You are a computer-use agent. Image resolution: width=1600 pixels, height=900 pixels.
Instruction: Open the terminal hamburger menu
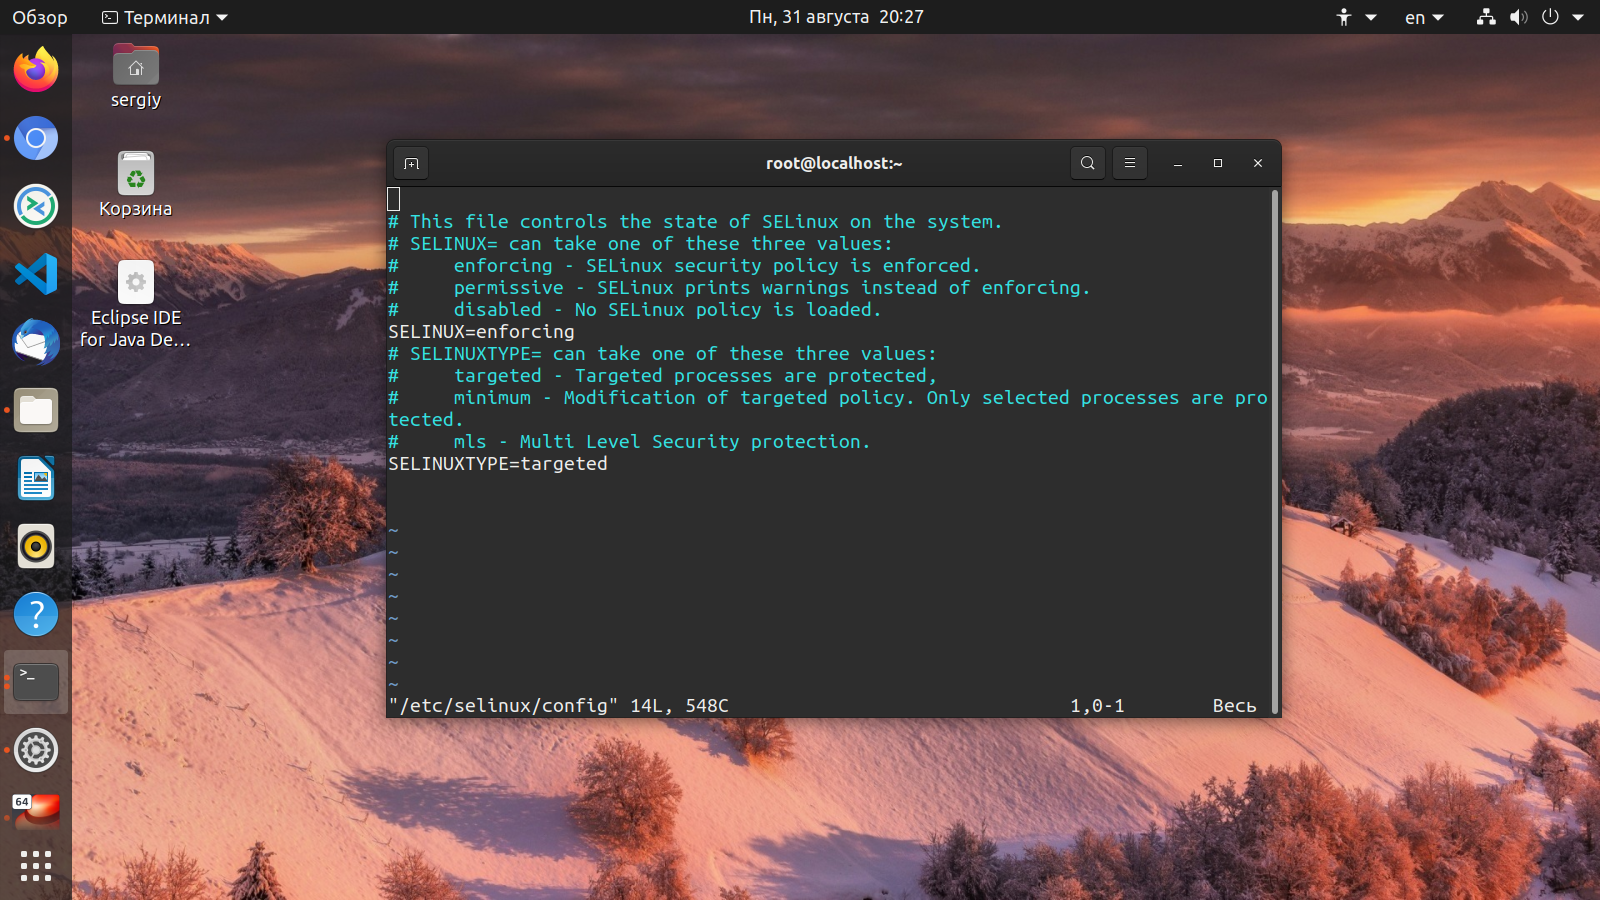(1129, 163)
